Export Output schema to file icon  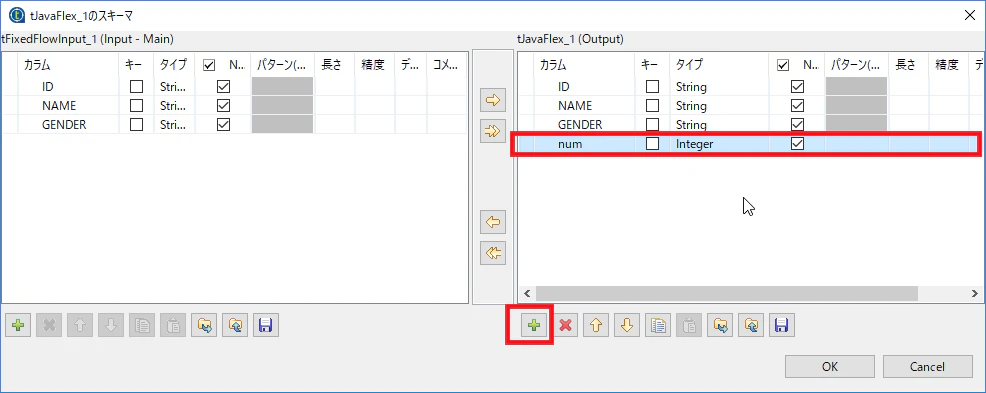pyautogui.click(x=751, y=325)
